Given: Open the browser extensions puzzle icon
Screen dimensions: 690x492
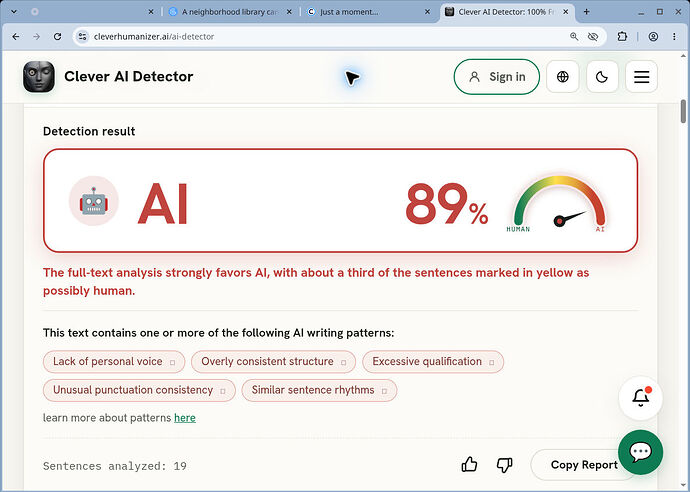Looking at the screenshot, I should pos(622,37).
